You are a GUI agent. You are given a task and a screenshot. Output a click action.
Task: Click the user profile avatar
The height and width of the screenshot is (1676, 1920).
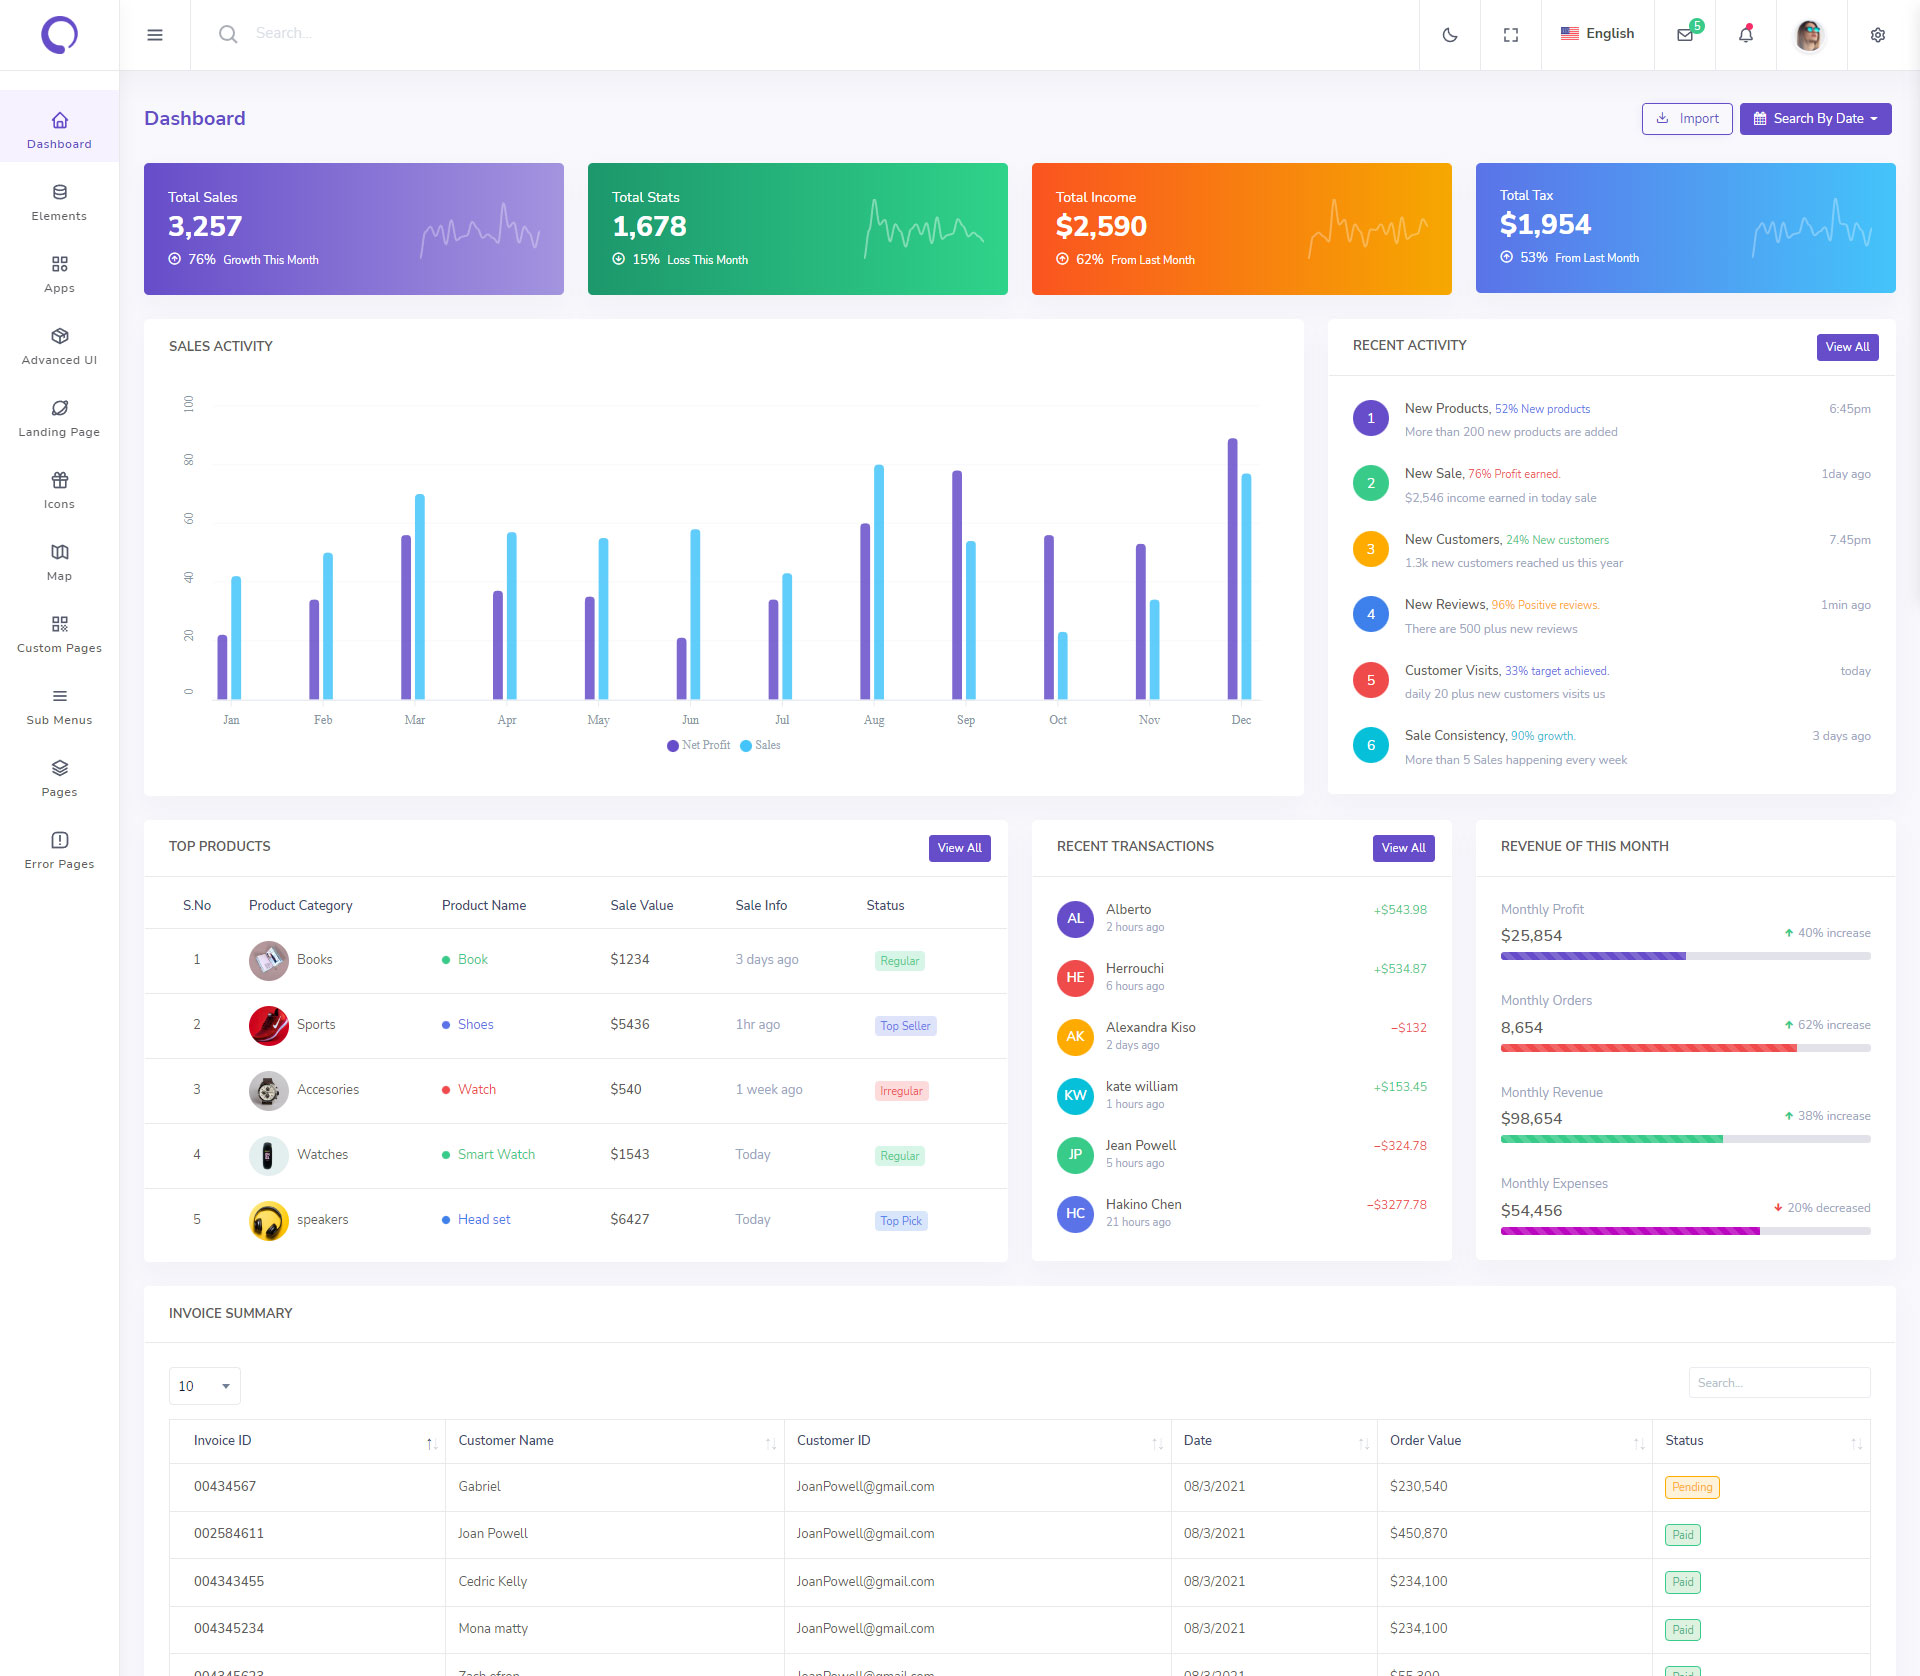point(1809,35)
